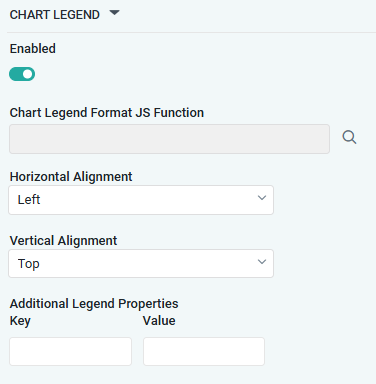Click the Vertical Alignment label
This screenshot has width=376, height=384.
click(63, 241)
